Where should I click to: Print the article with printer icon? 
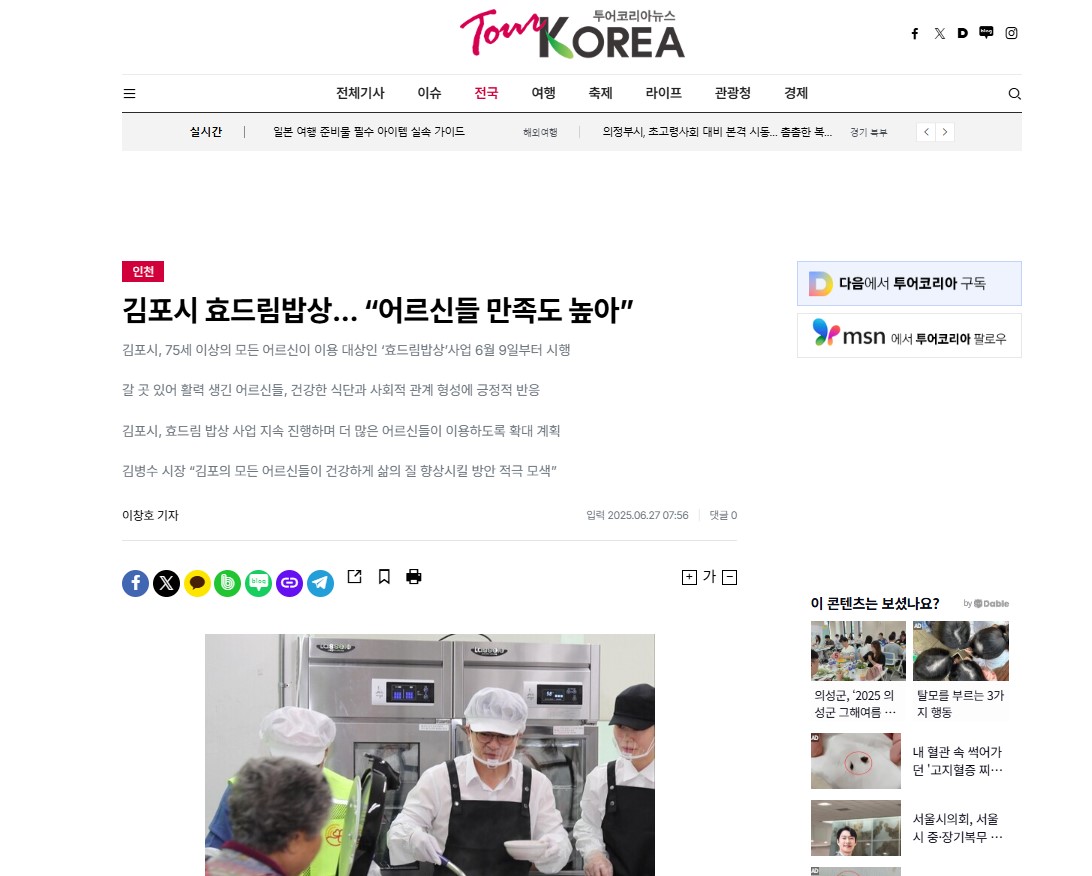414,577
